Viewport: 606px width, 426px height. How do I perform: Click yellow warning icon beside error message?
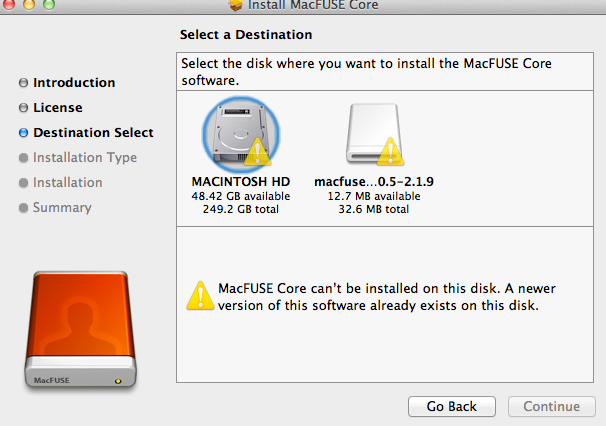pyautogui.click(x=199, y=296)
